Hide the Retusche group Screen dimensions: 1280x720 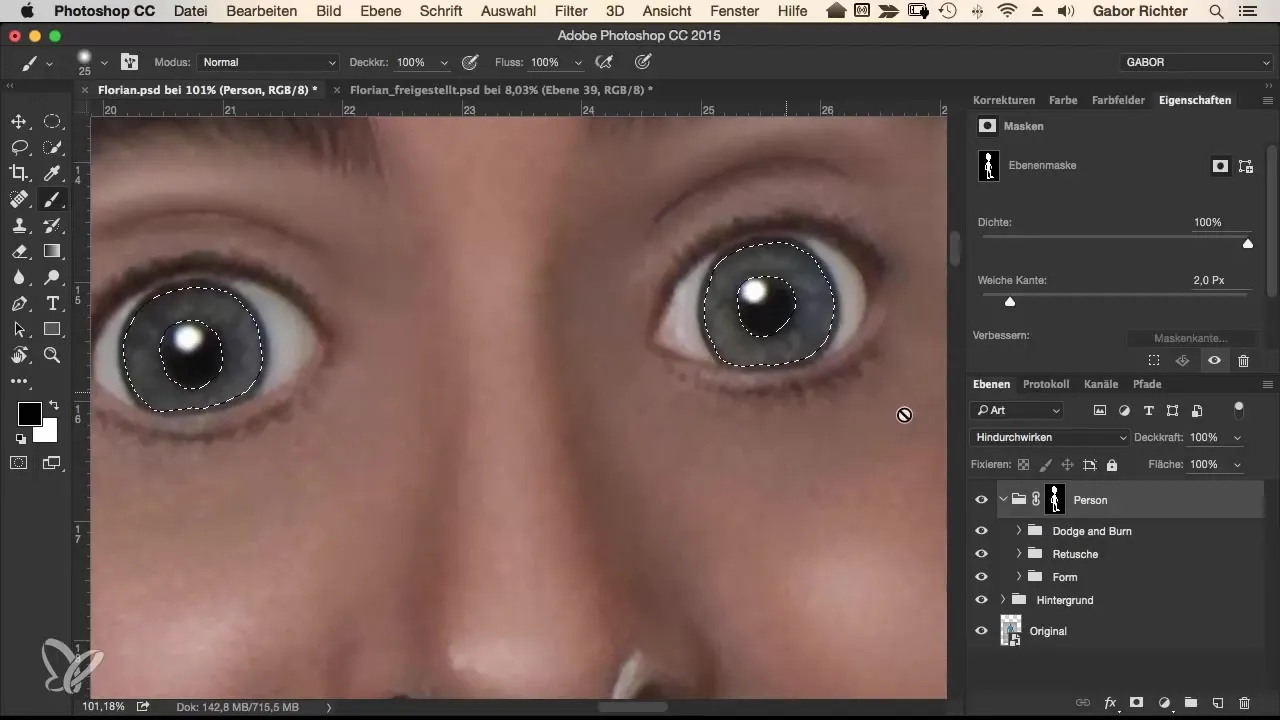click(981, 554)
